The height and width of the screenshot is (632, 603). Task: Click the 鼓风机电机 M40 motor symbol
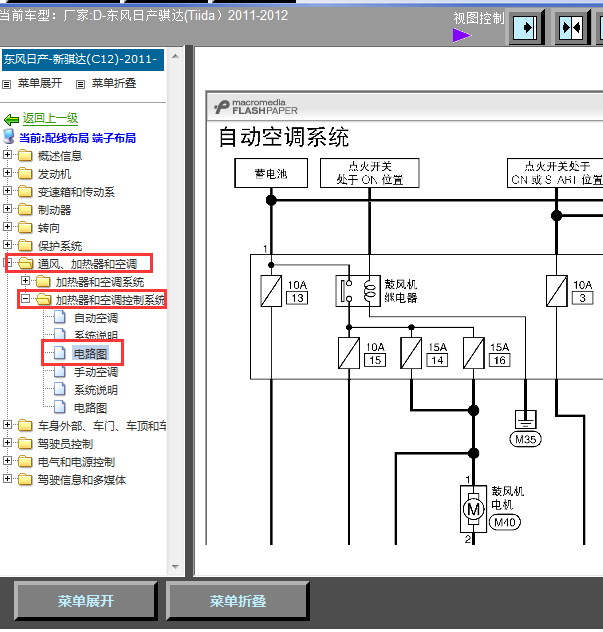tap(473, 509)
